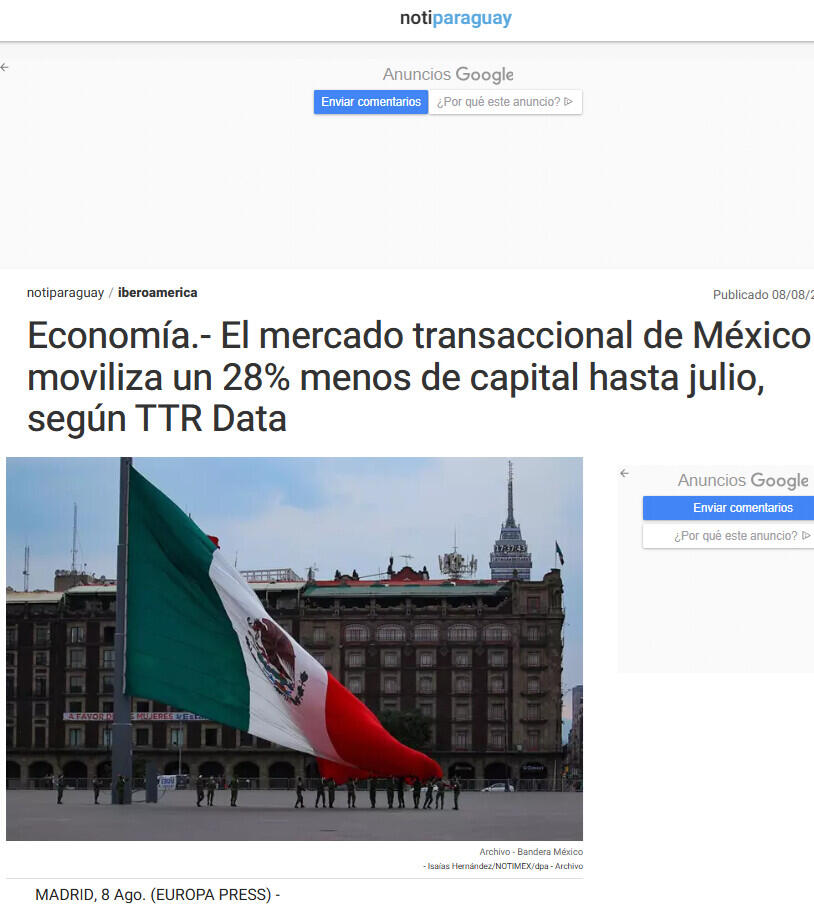Click the AdChoices triangle icon in sidebar ad
The width and height of the screenshot is (814, 907).
(806, 536)
